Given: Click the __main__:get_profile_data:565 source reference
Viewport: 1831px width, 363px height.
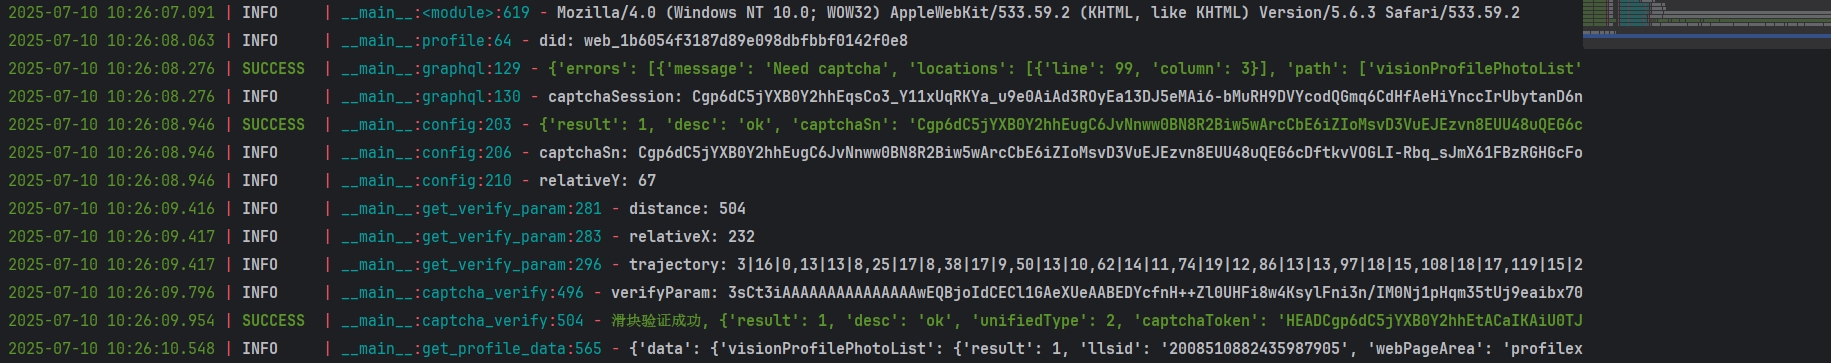Looking at the screenshot, I should pos(471,349).
